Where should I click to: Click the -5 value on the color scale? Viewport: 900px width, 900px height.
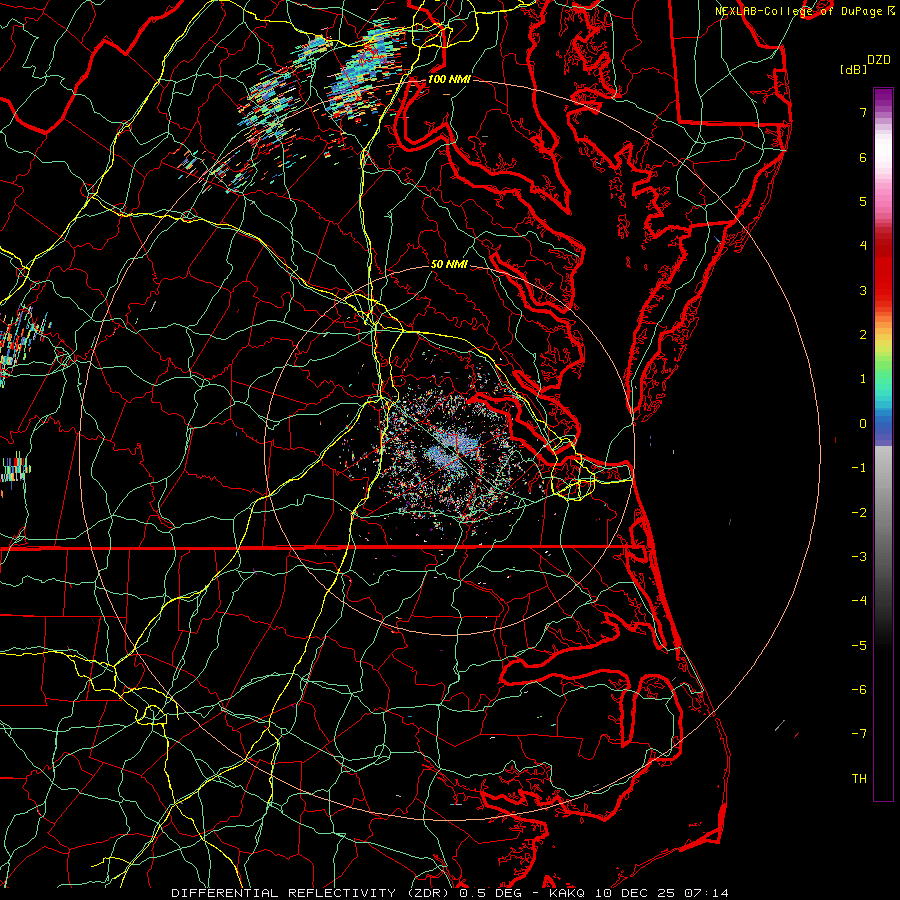(x=859, y=646)
